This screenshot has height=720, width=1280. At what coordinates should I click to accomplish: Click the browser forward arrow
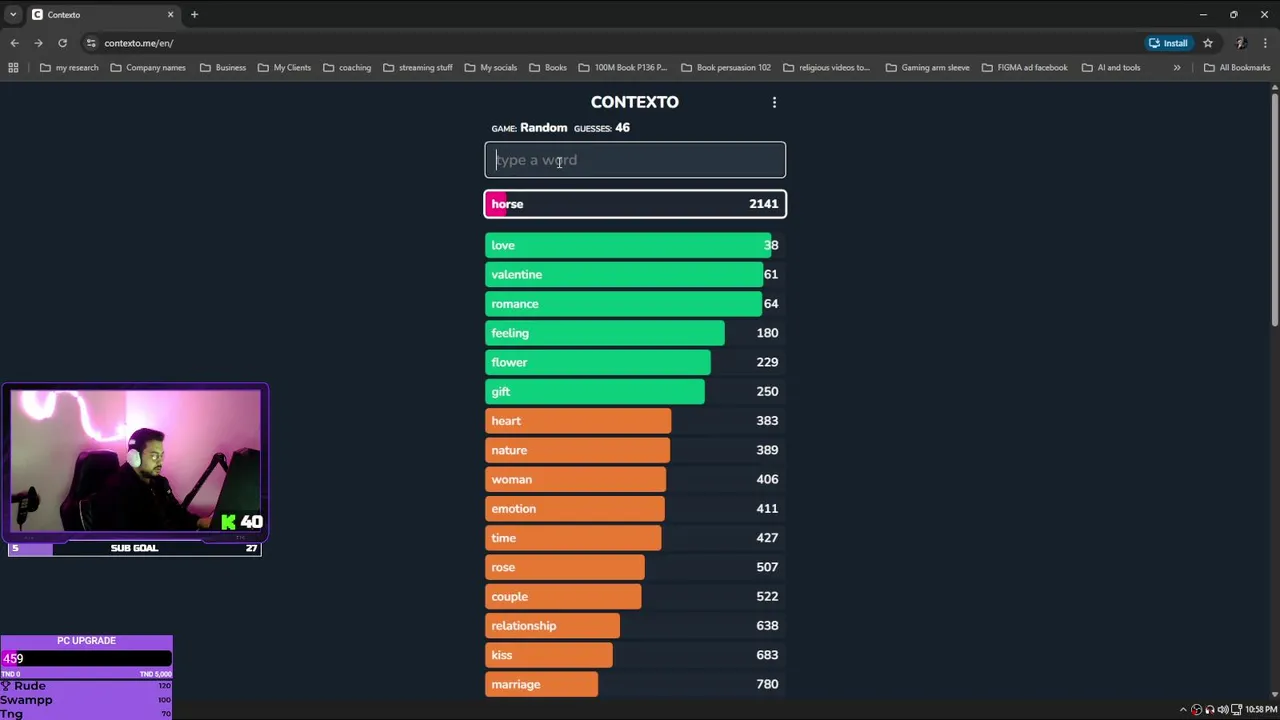[38, 43]
